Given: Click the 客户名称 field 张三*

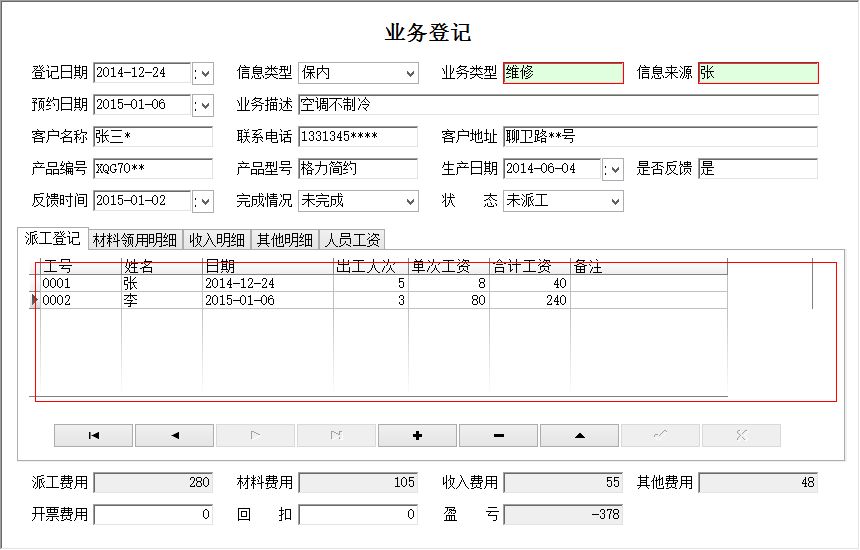Looking at the screenshot, I should tap(153, 137).
